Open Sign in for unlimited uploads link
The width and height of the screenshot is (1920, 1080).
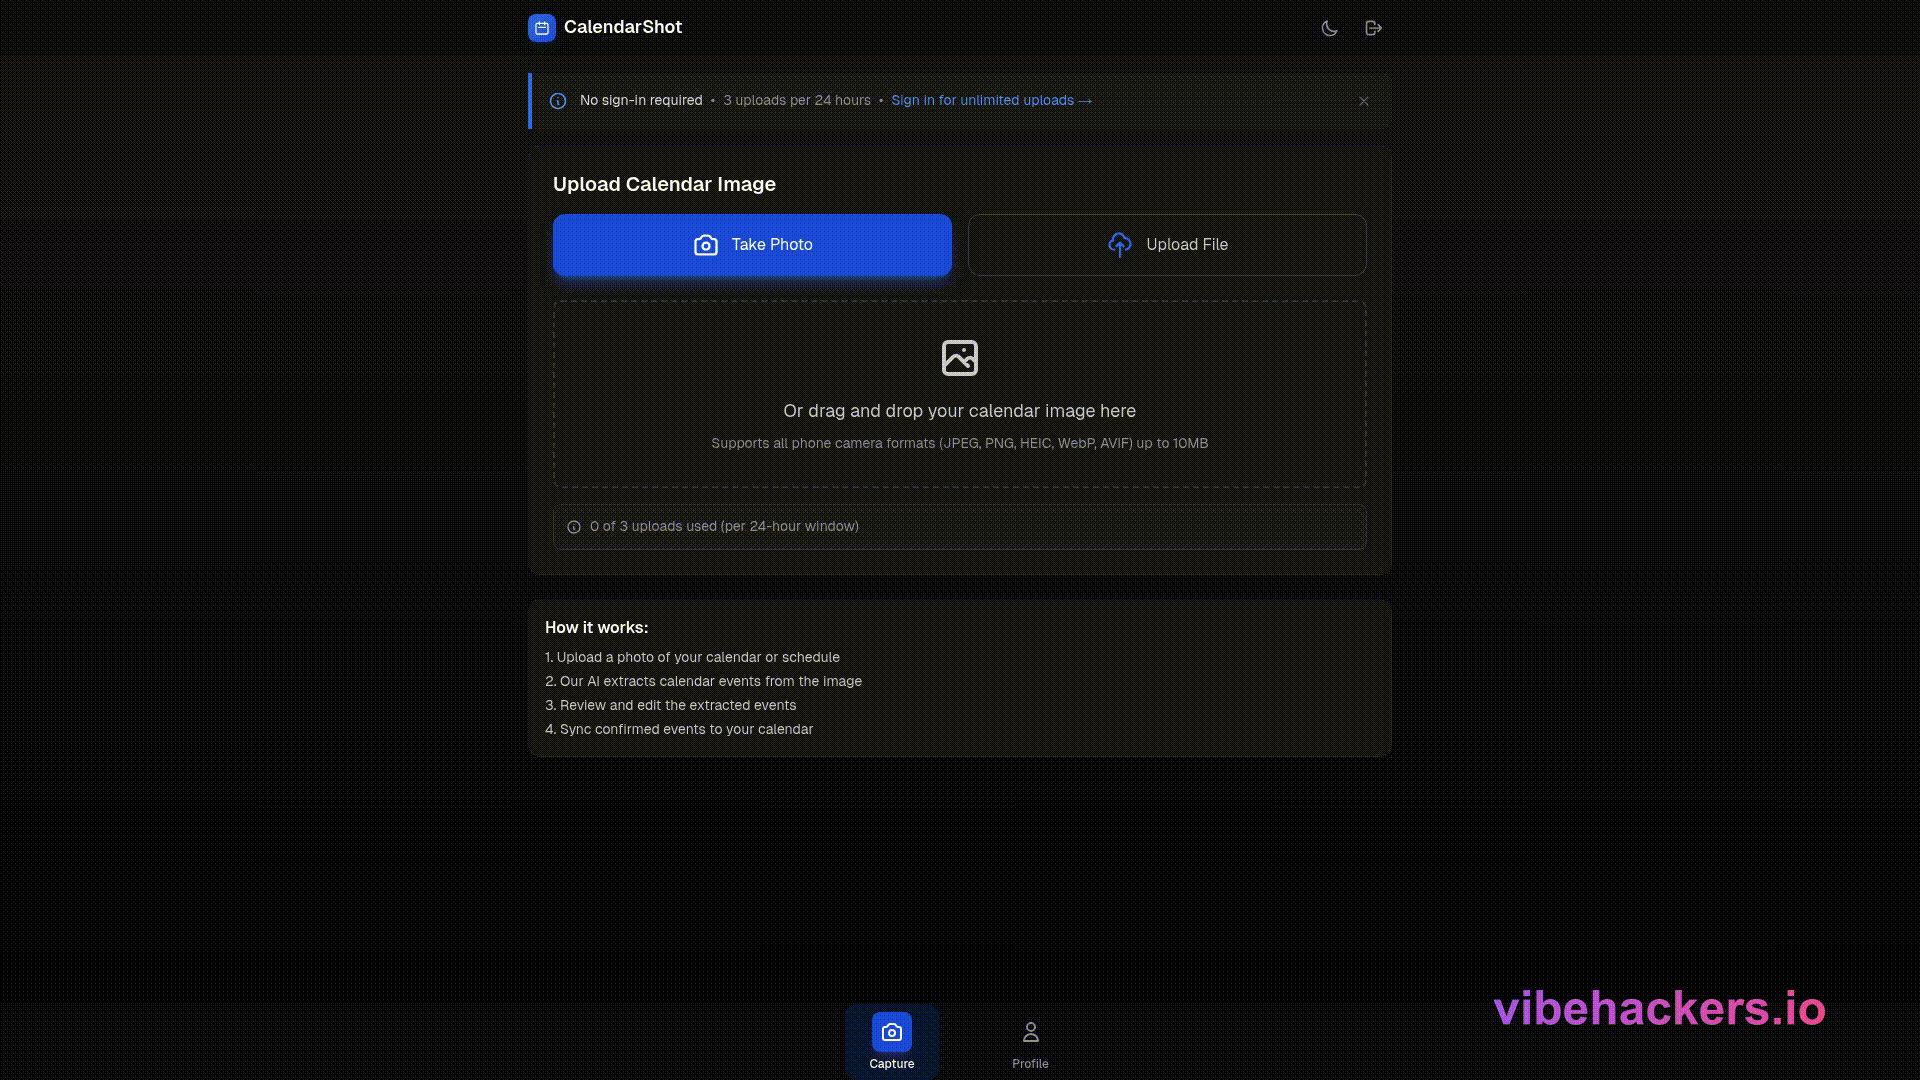tap(991, 101)
